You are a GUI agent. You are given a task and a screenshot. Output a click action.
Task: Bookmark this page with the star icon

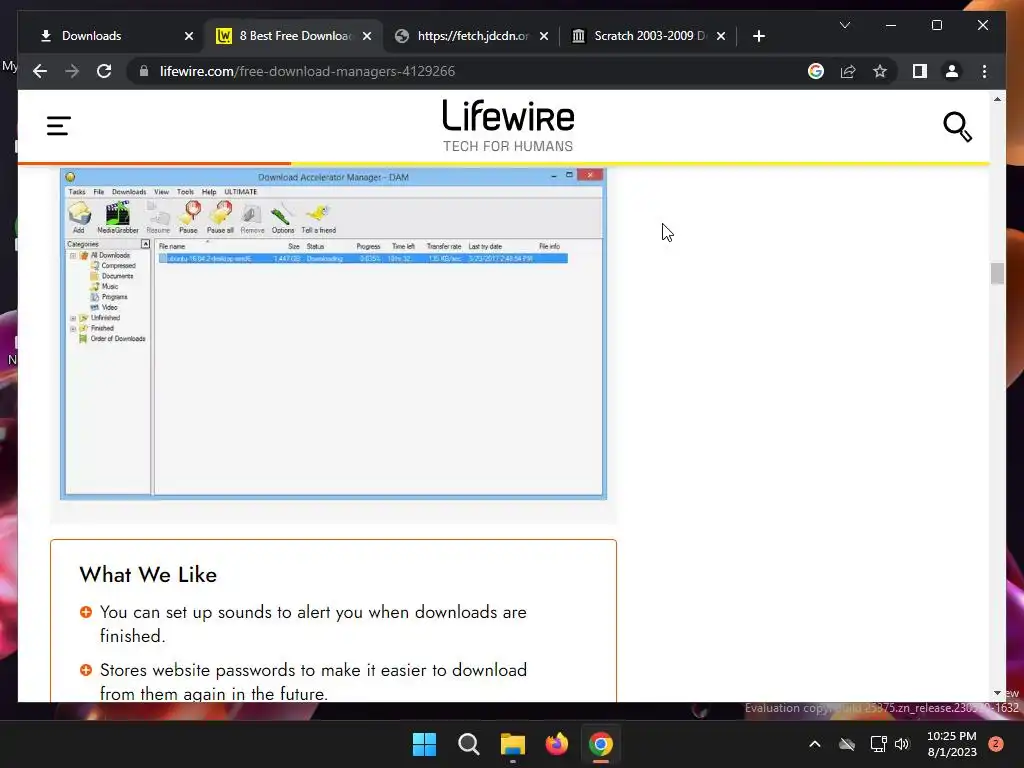[x=880, y=71]
